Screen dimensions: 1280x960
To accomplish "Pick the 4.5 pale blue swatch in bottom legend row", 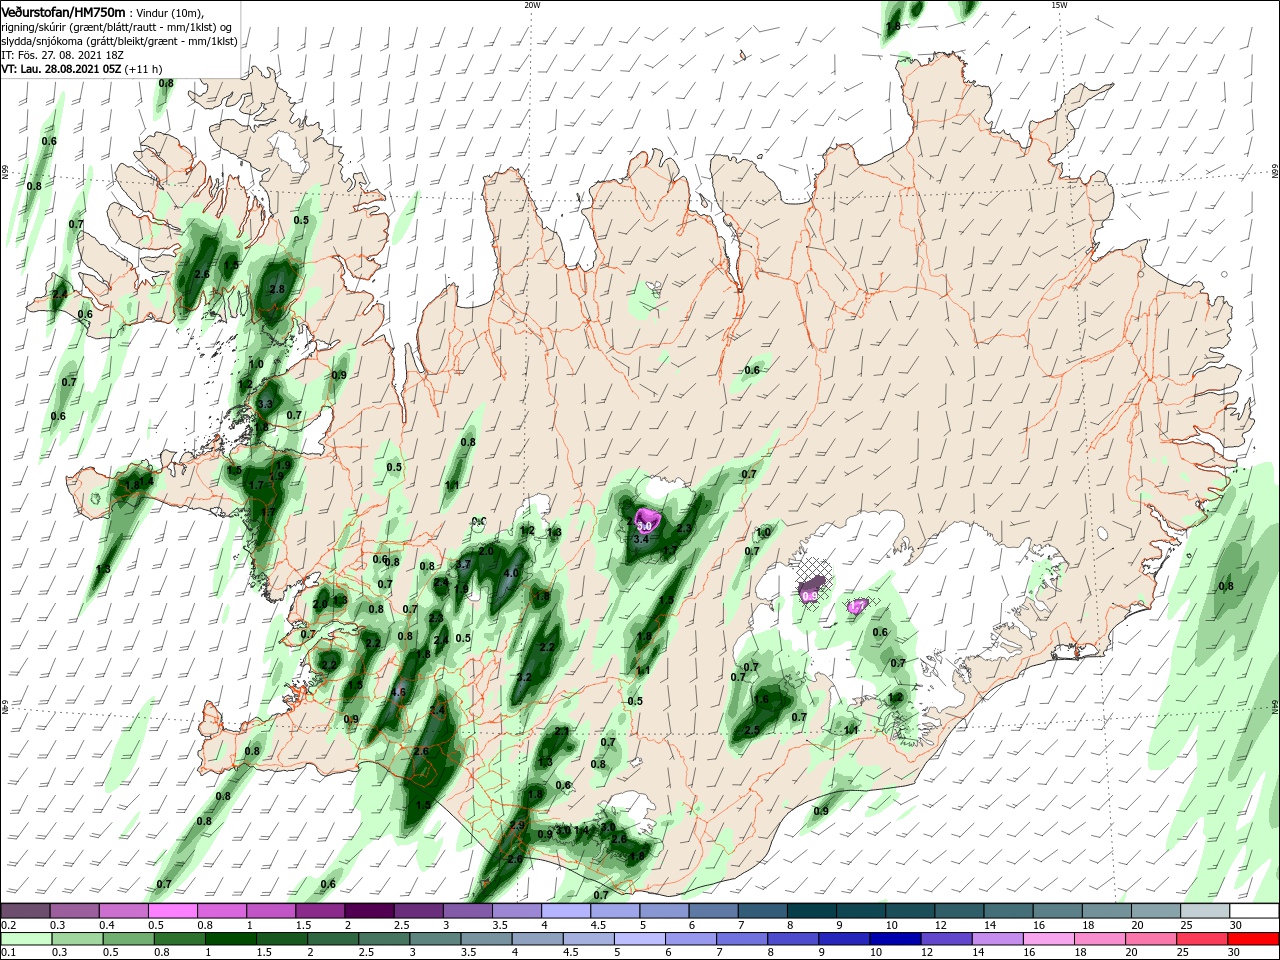I will click(588, 939).
